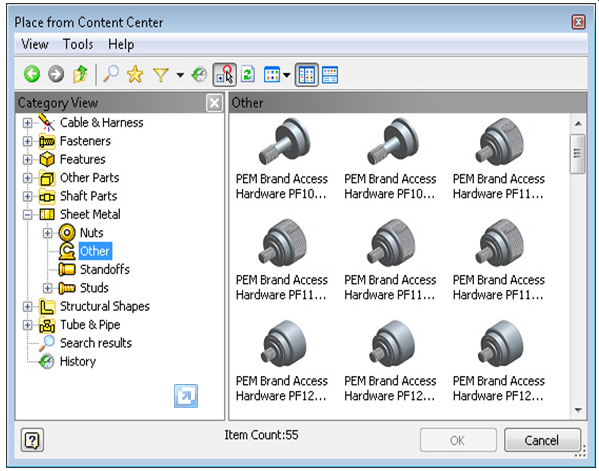Go up one category level icon

pos(80,74)
